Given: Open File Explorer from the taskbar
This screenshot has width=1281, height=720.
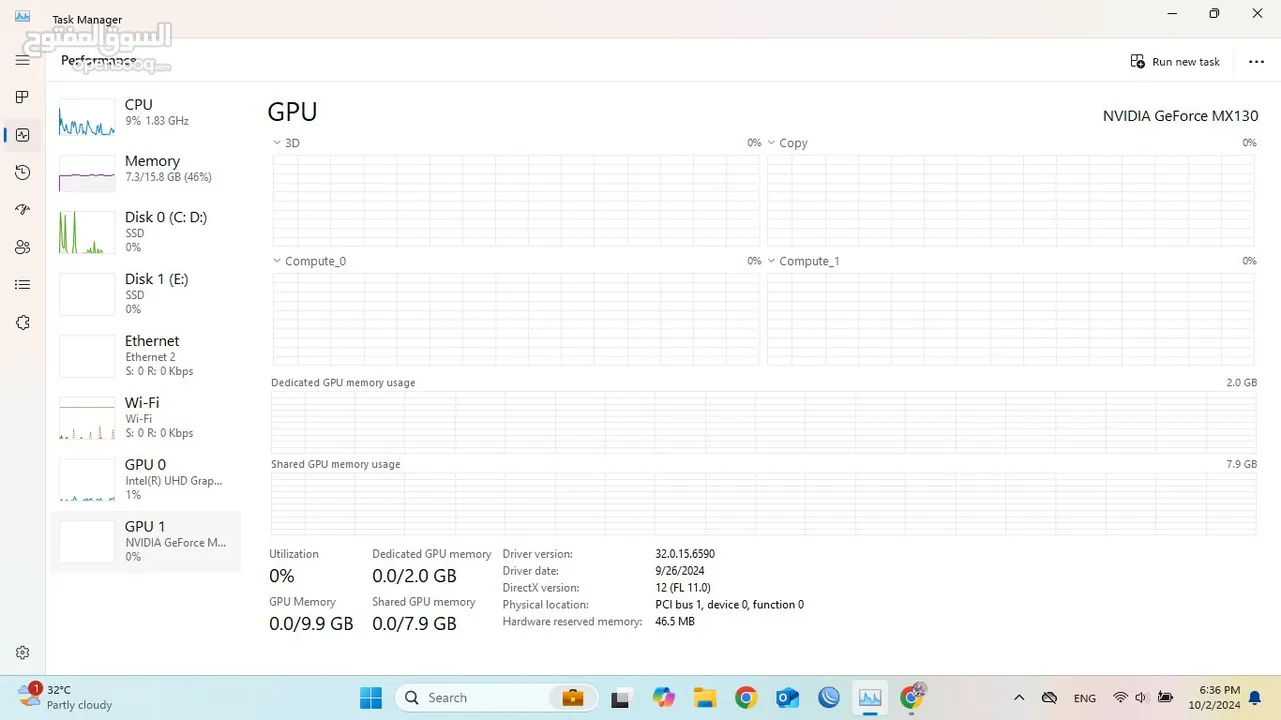Looking at the screenshot, I should click(x=705, y=698).
